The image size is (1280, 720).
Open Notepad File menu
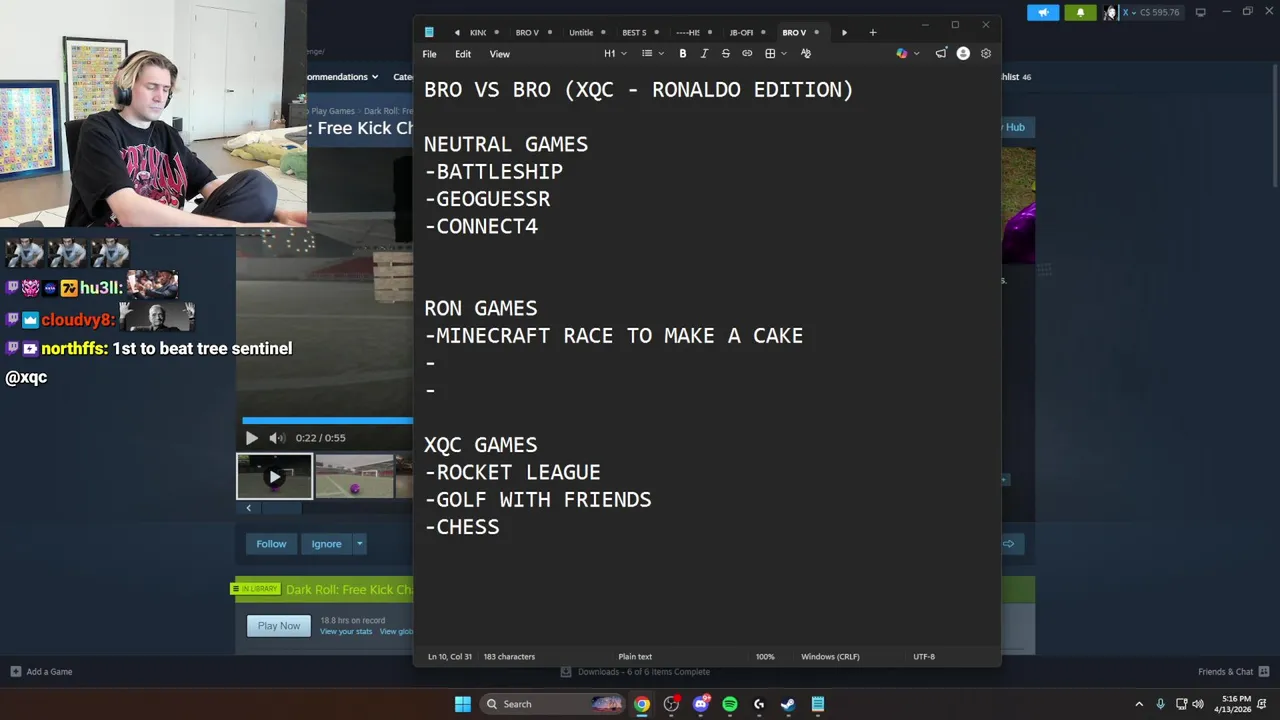click(429, 54)
